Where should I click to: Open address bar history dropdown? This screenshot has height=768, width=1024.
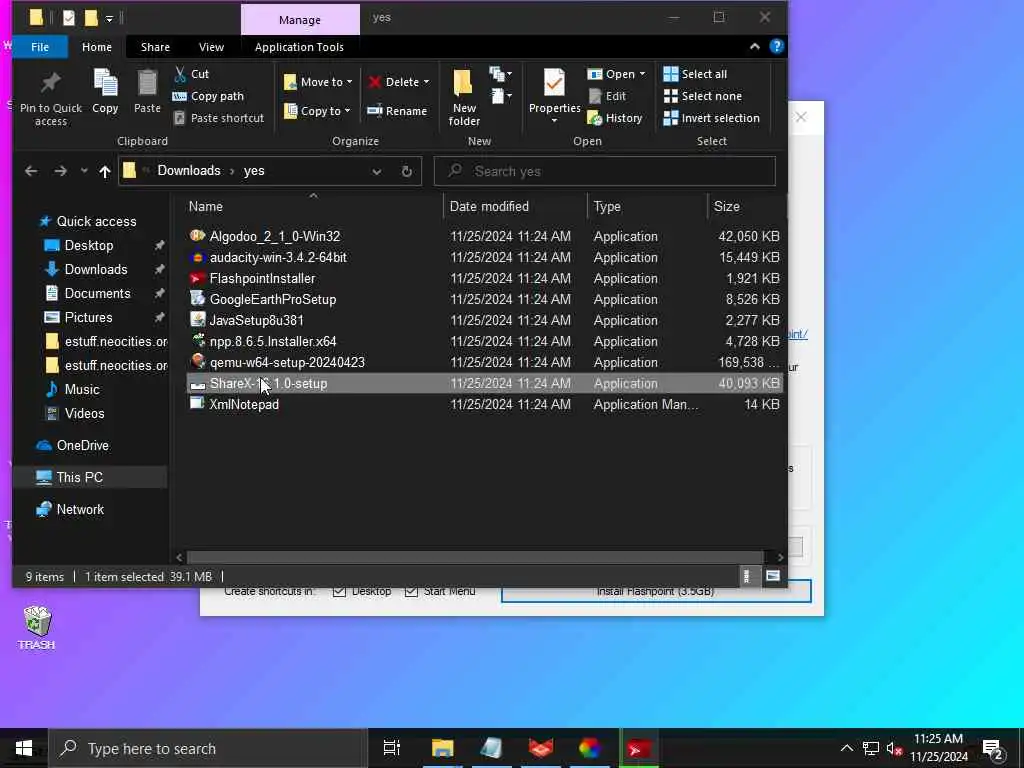(377, 172)
